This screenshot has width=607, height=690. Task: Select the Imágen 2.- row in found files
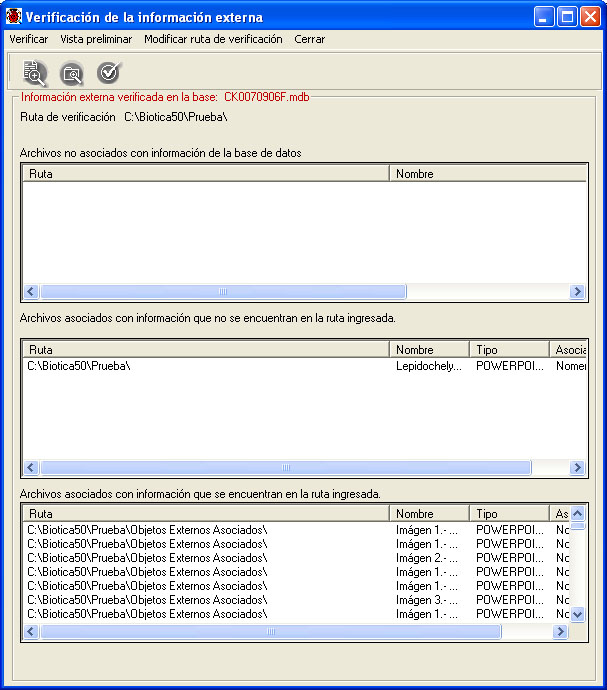(296, 558)
